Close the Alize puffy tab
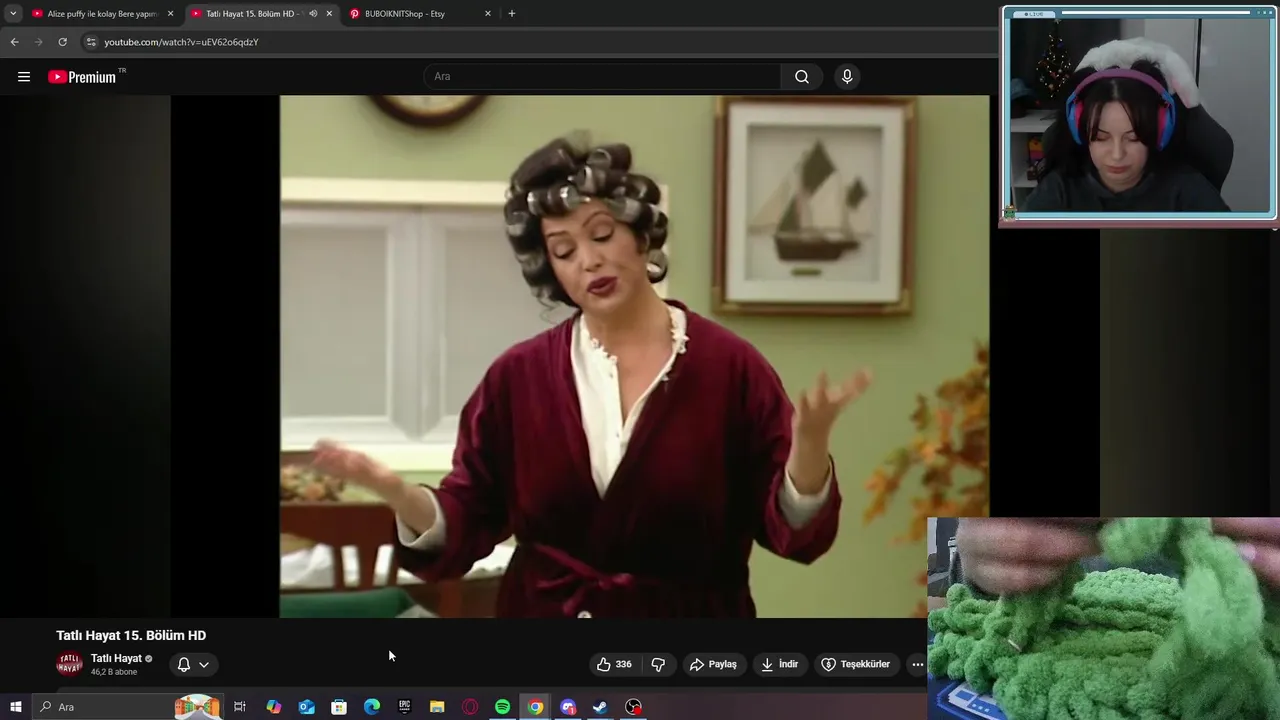The image size is (1280, 720). click(170, 14)
